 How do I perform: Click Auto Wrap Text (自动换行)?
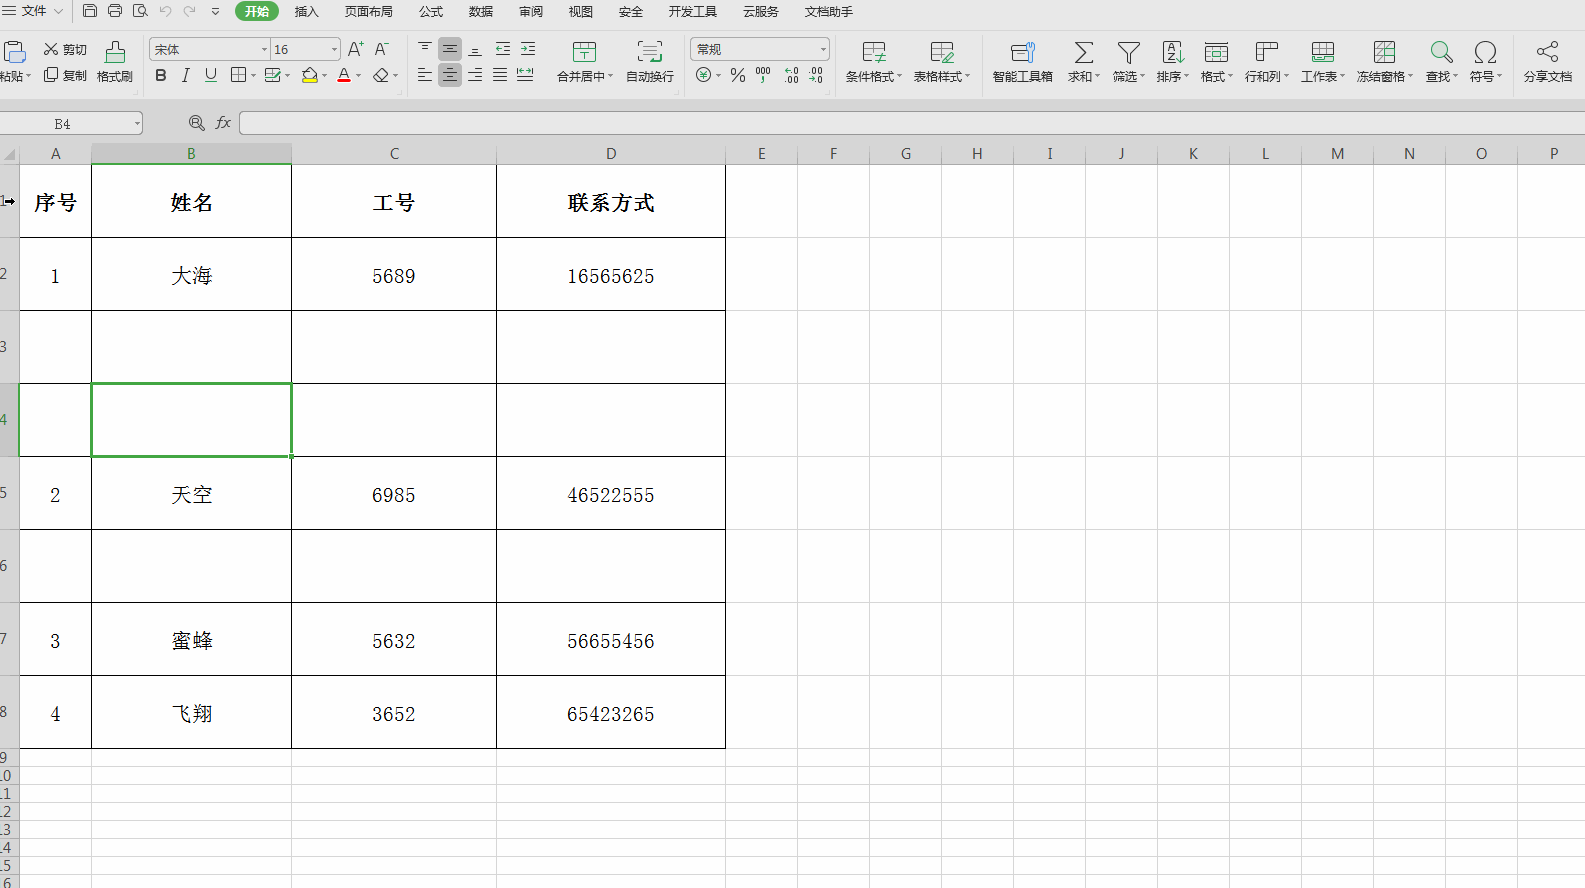[650, 62]
